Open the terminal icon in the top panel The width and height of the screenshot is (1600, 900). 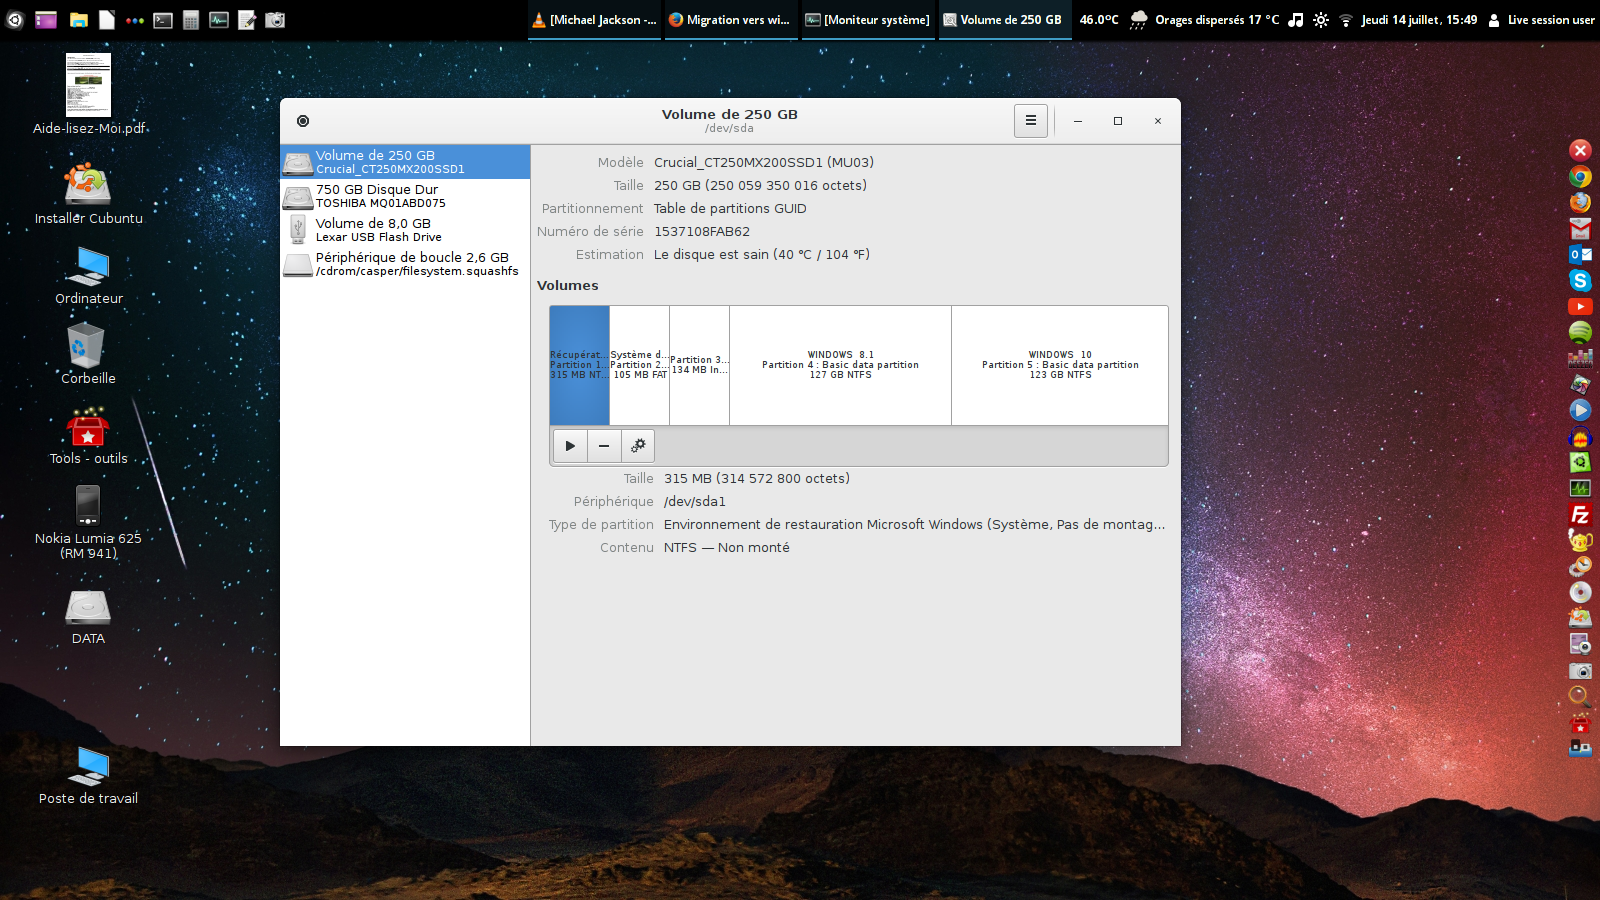[x=163, y=20]
